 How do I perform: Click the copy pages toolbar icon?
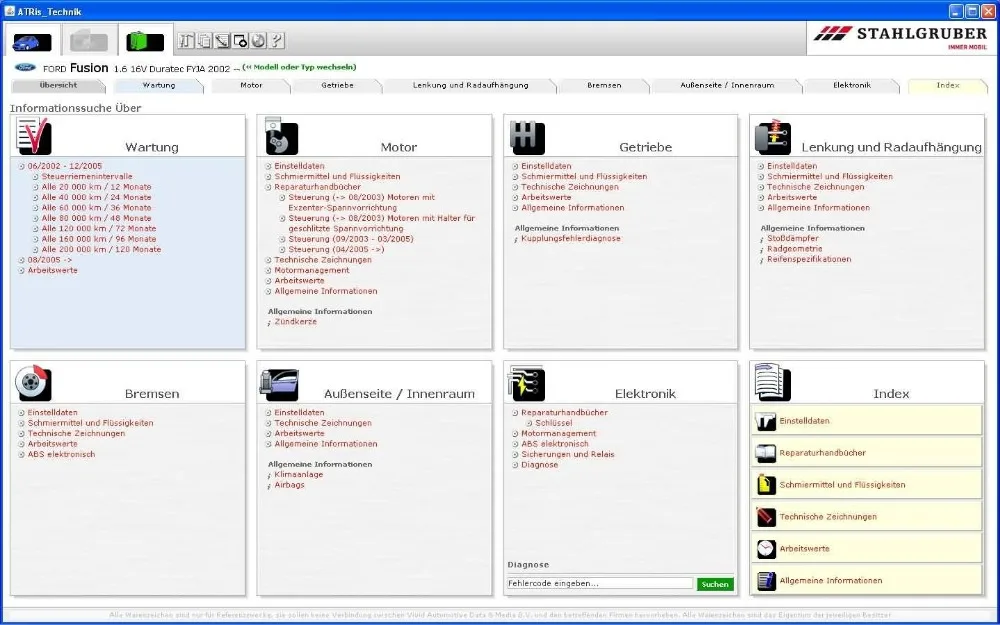coord(204,41)
